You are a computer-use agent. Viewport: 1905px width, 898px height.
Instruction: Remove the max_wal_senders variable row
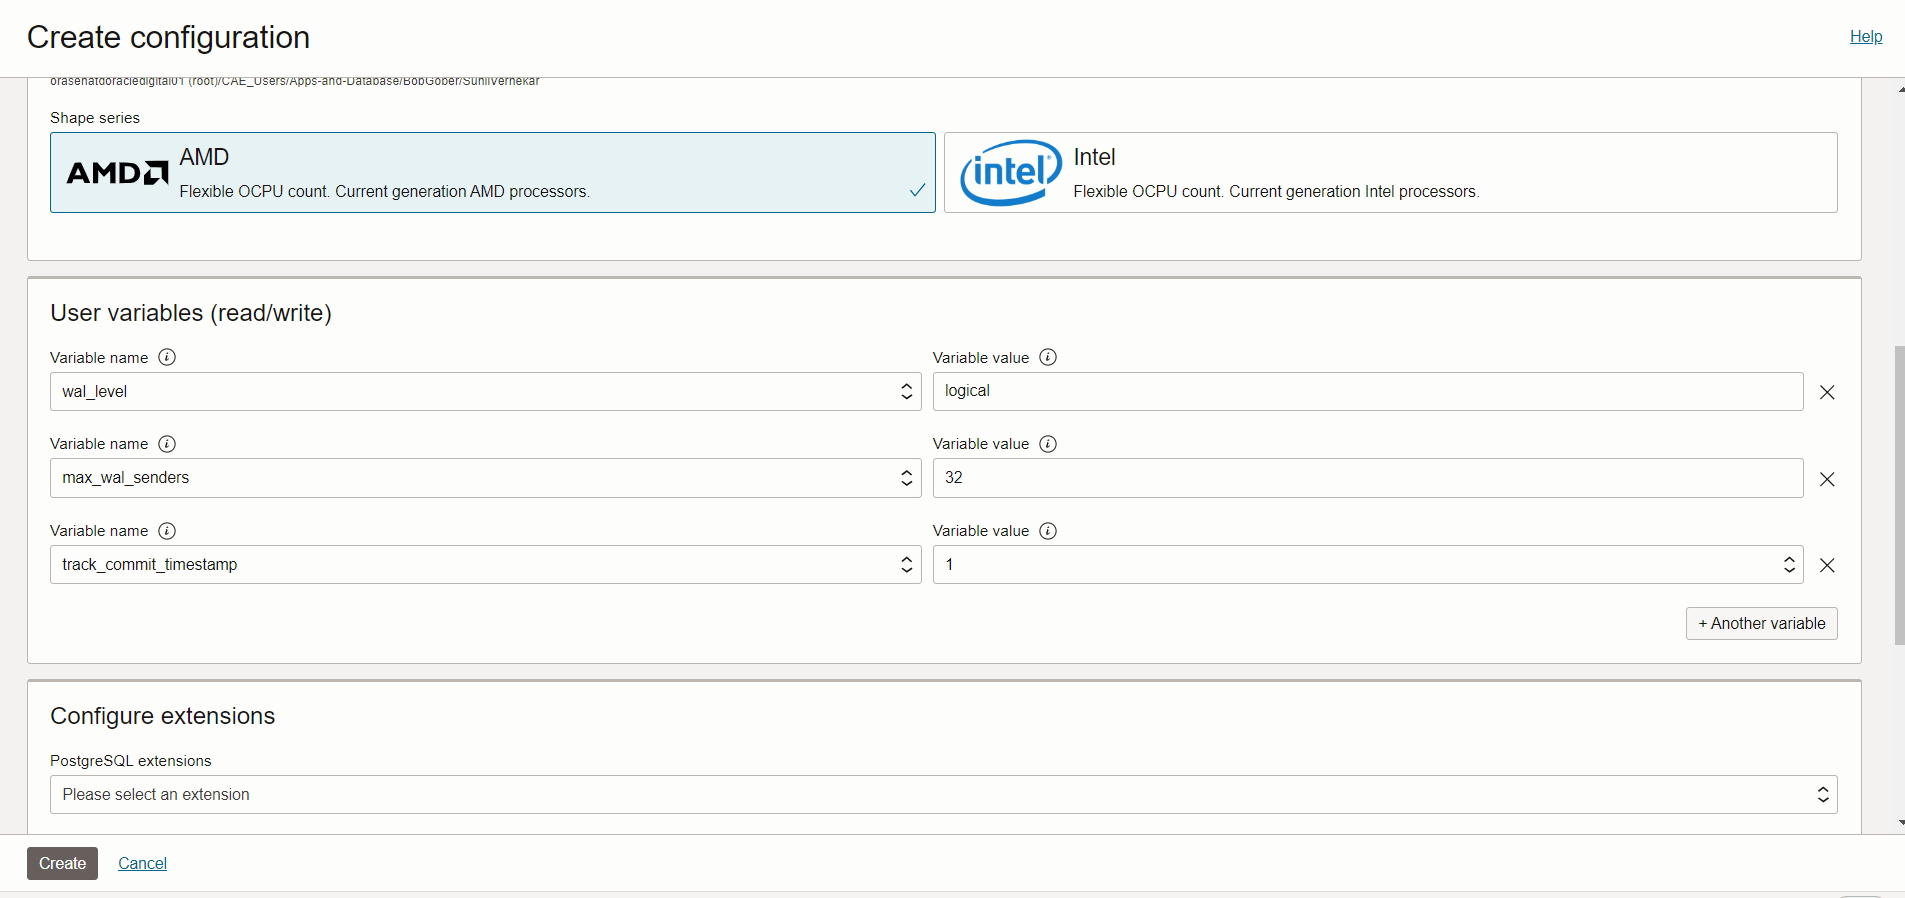click(1827, 479)
